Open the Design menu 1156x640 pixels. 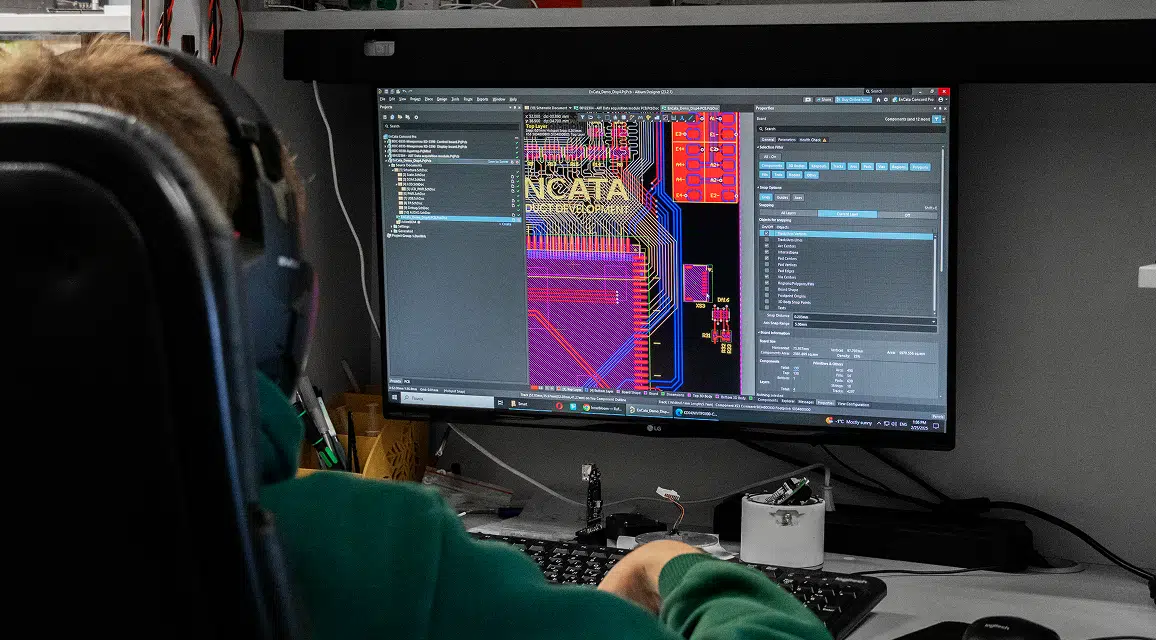point(442,100)
